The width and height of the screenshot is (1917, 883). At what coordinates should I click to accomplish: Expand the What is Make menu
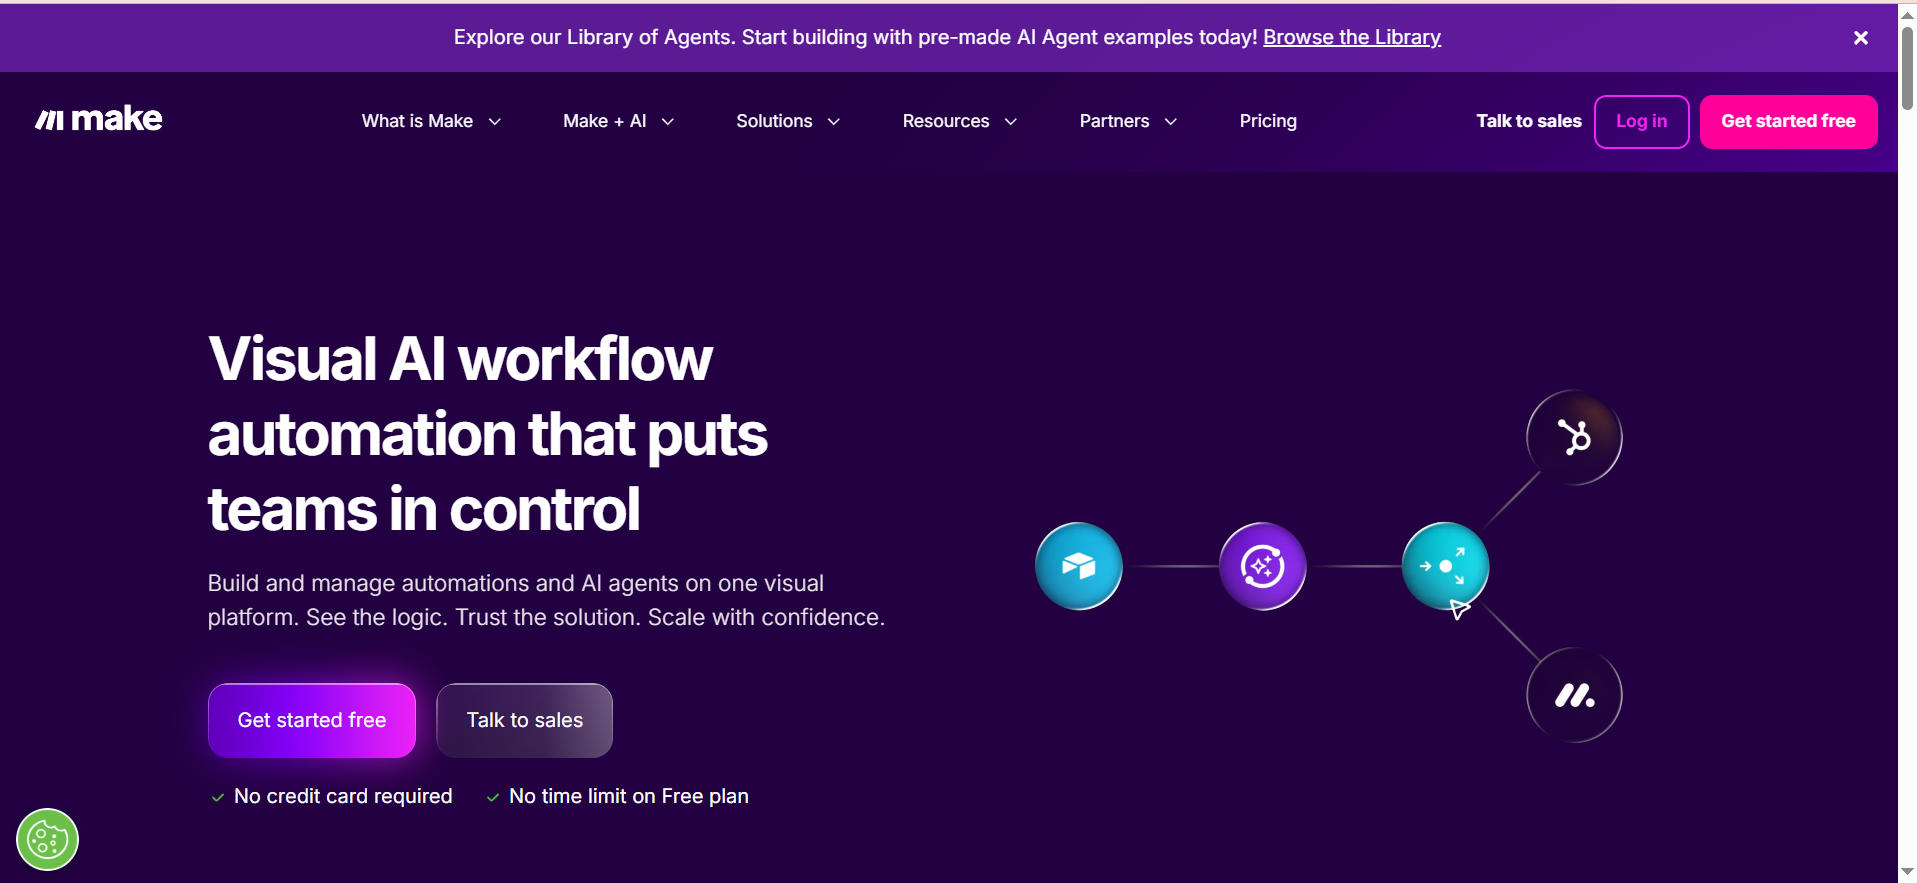431,121
